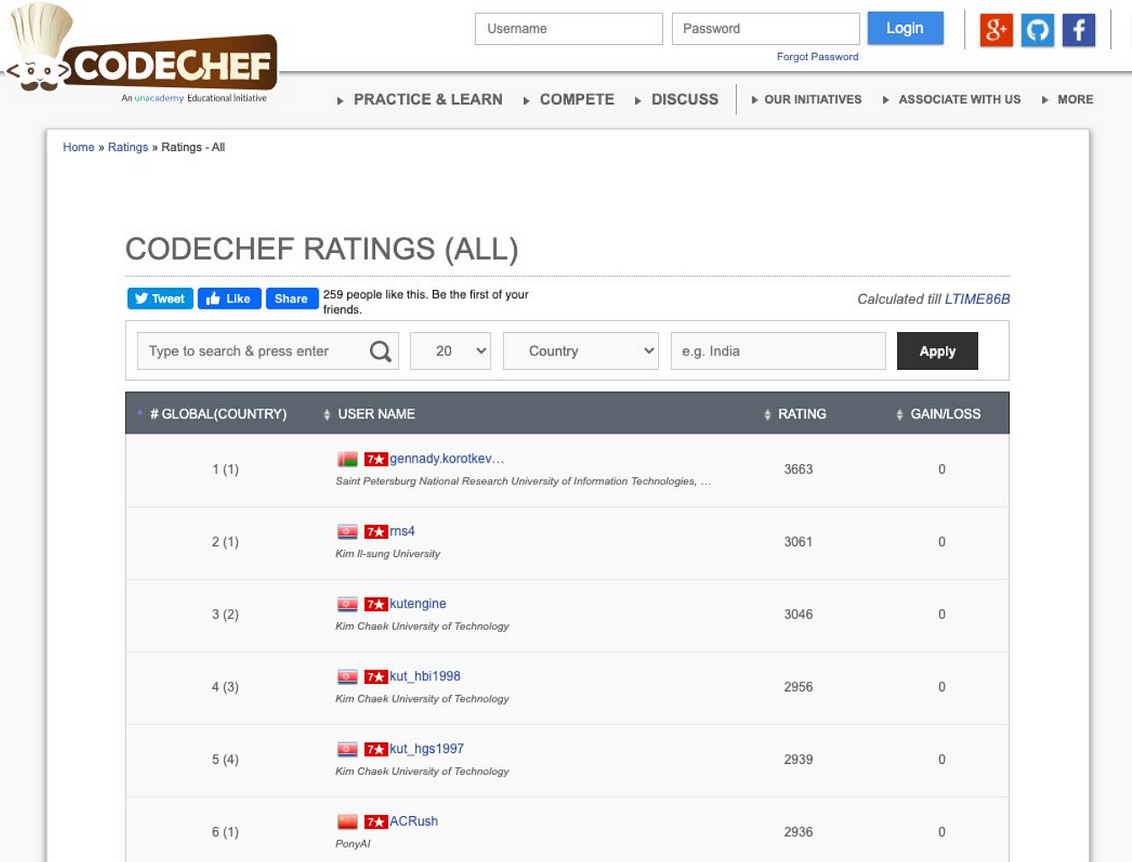The height and width of the screenshot is (862, 1132).
Task: Select the rating value 2936
Action: (798, 832)
